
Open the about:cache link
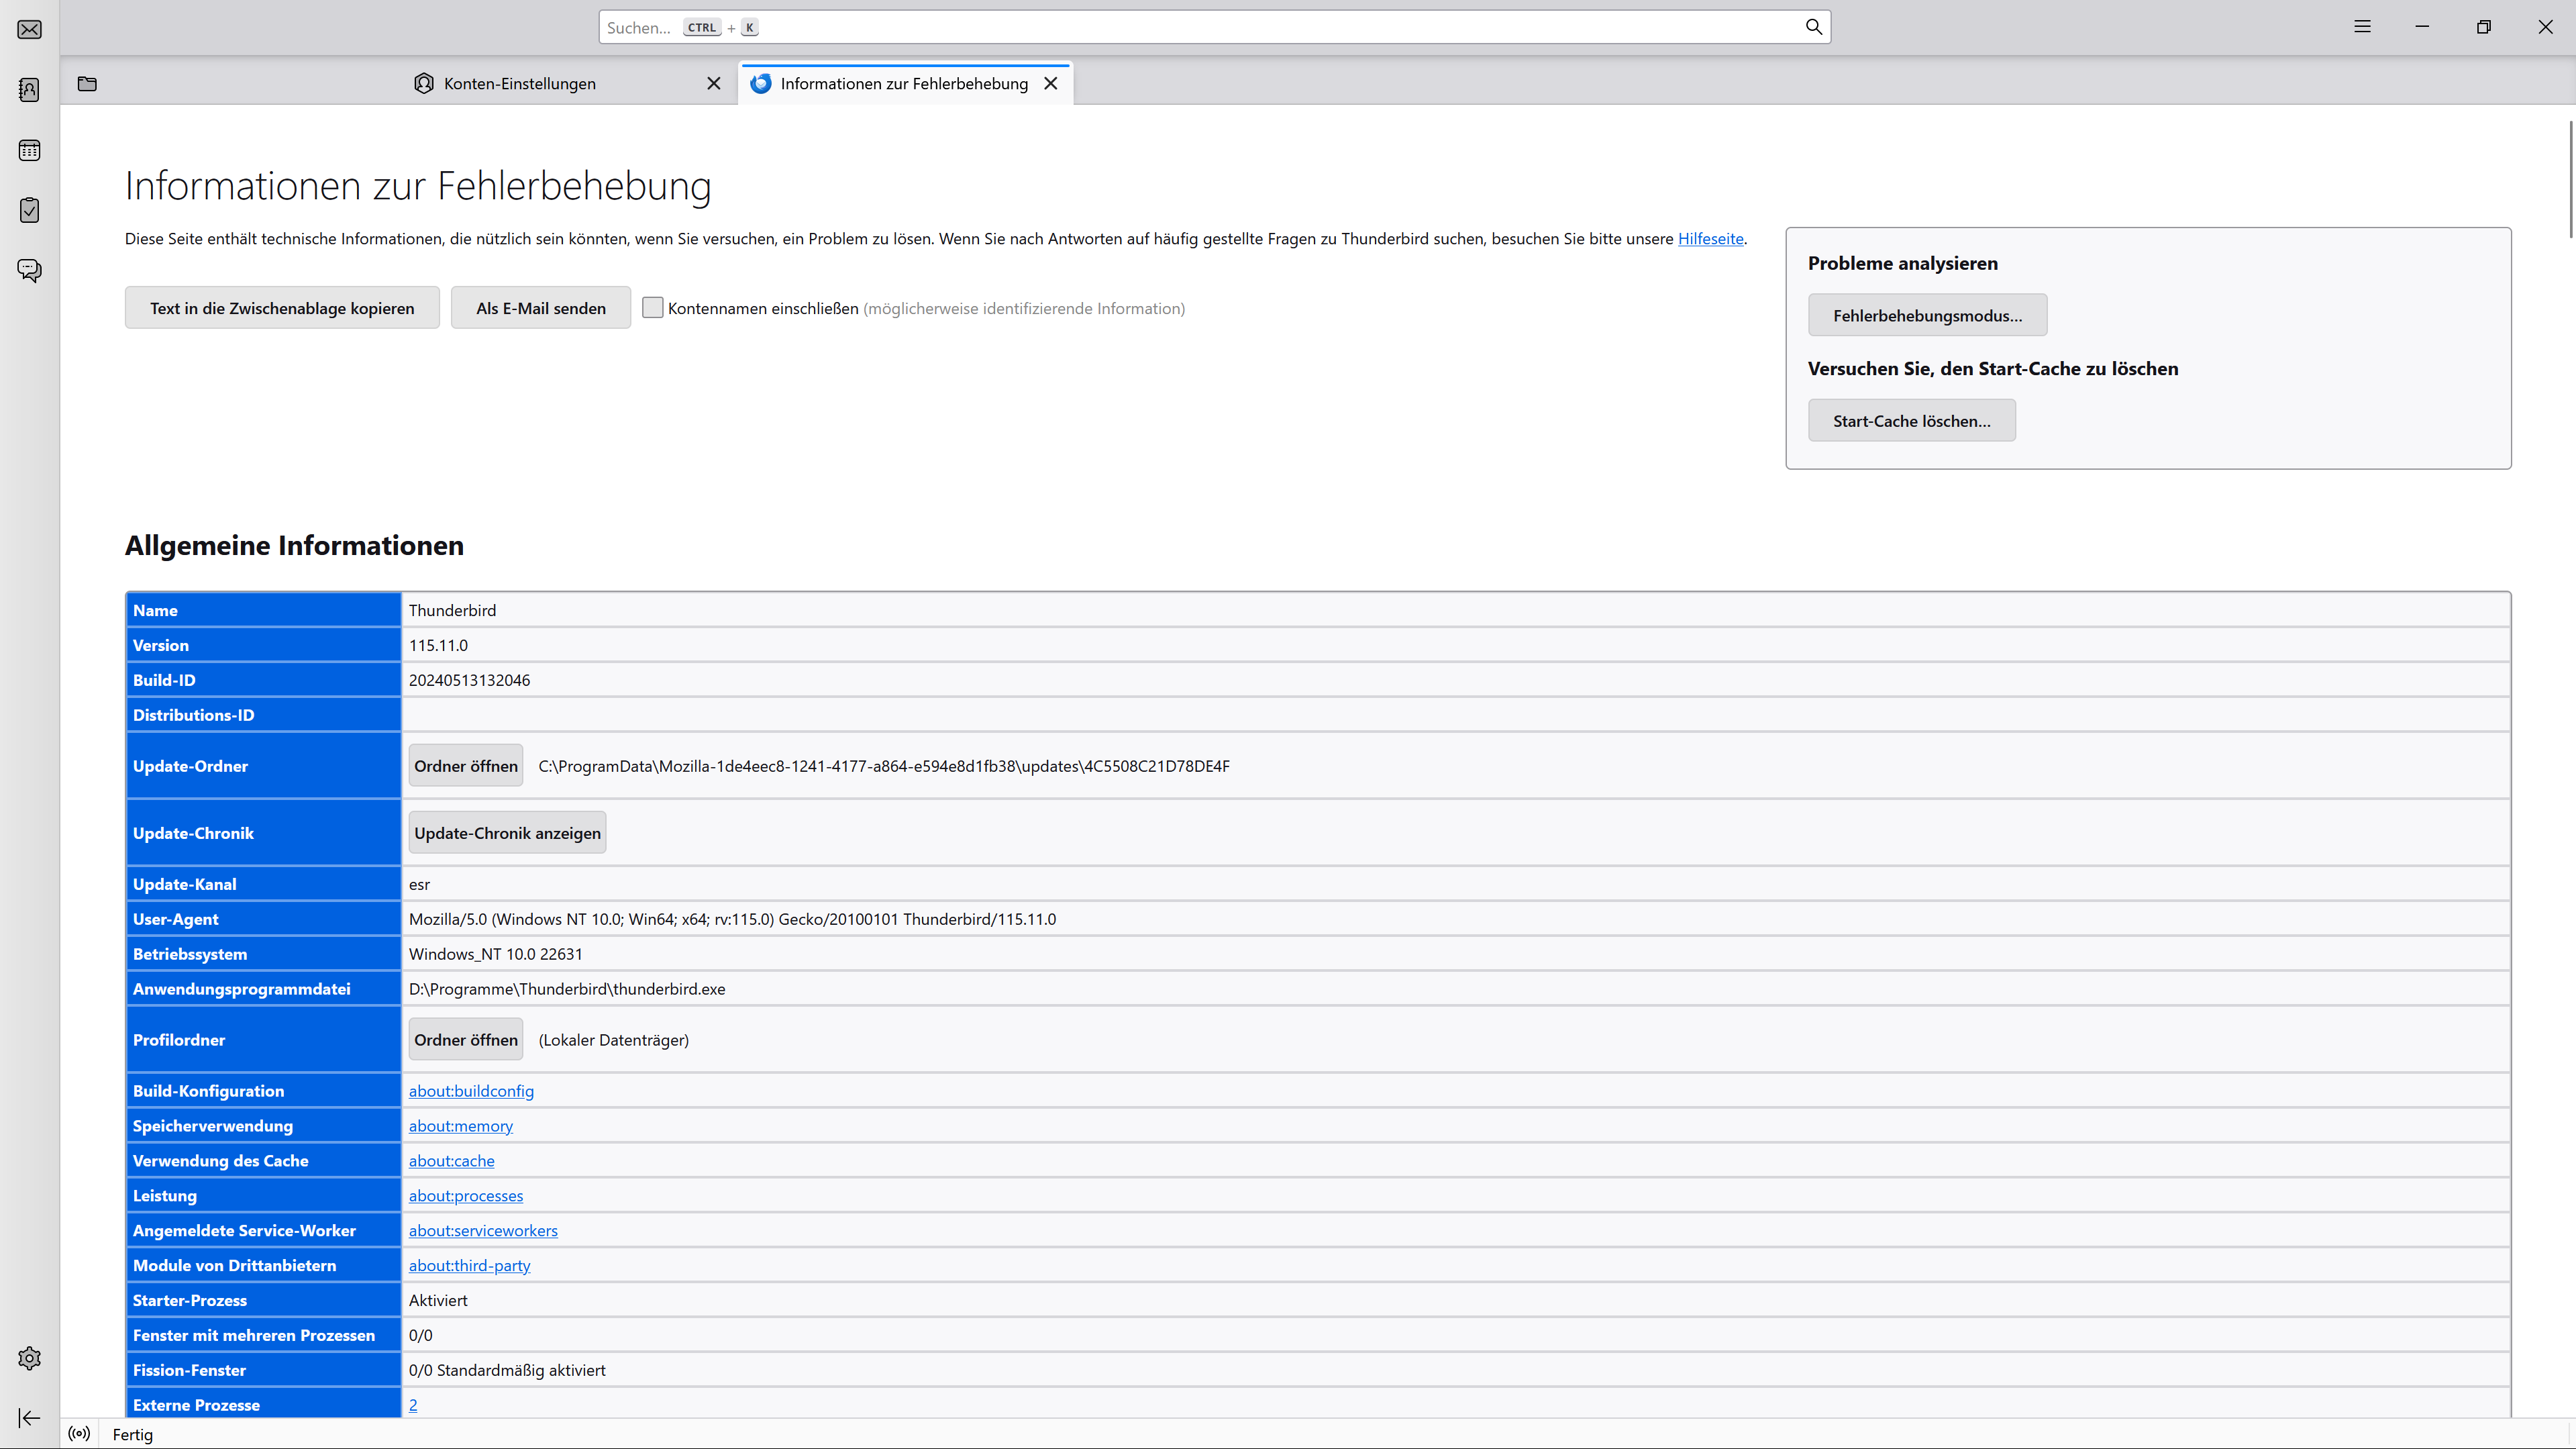(x=451, y=1161)
